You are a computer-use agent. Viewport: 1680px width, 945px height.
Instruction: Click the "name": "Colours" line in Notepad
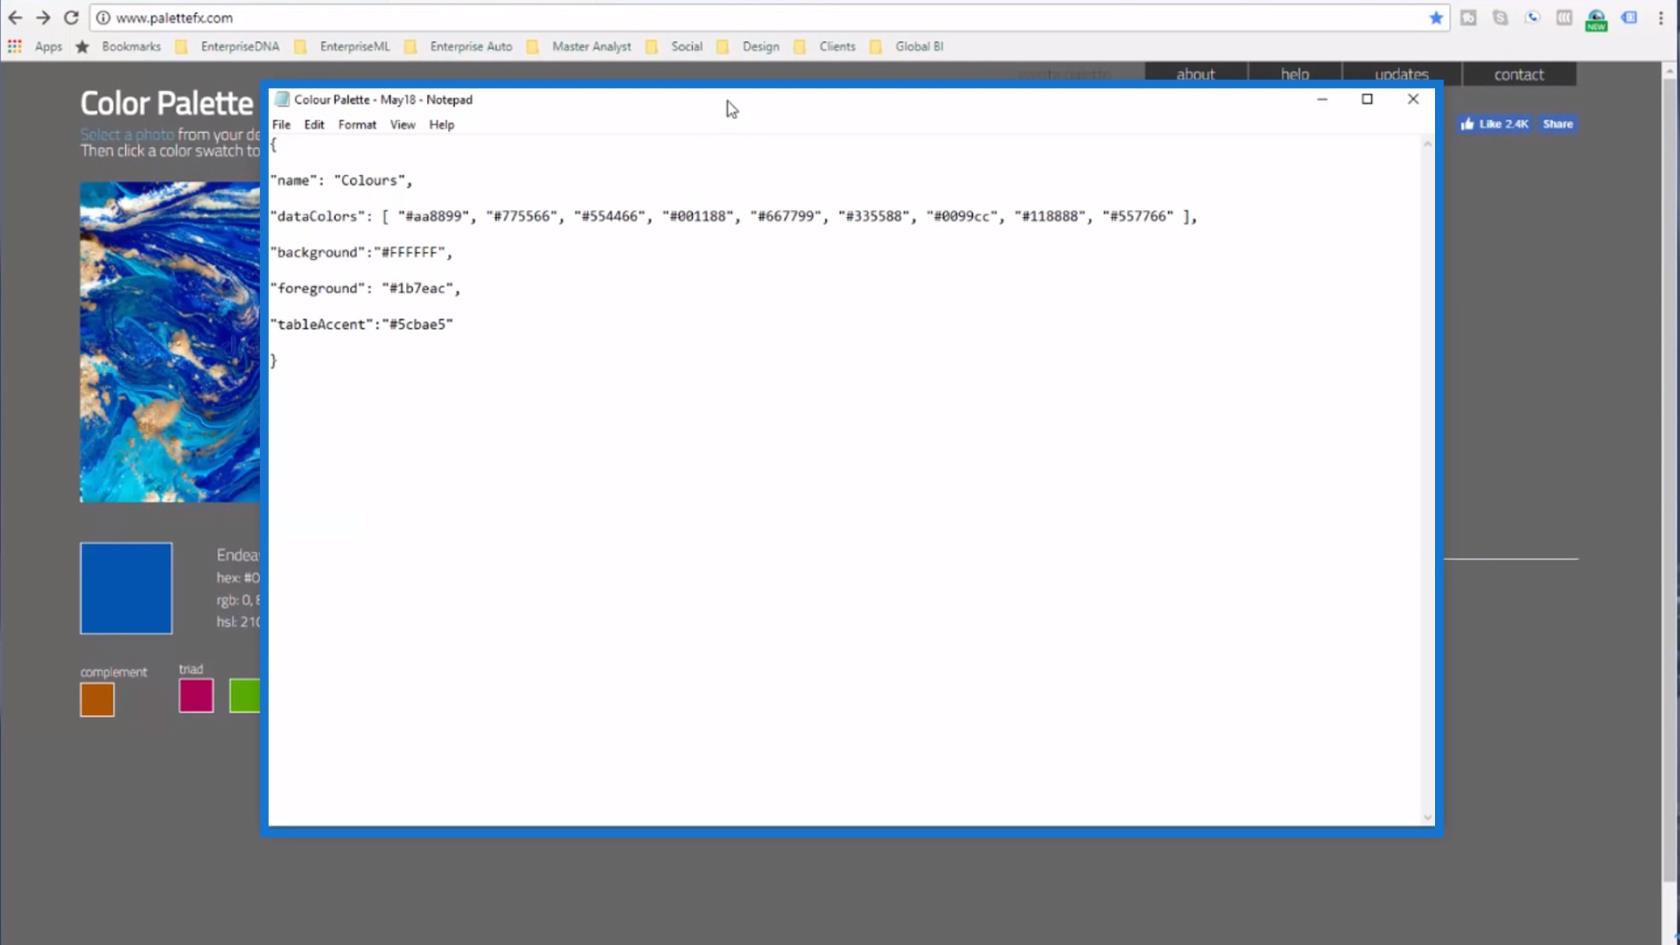(341, 180)
